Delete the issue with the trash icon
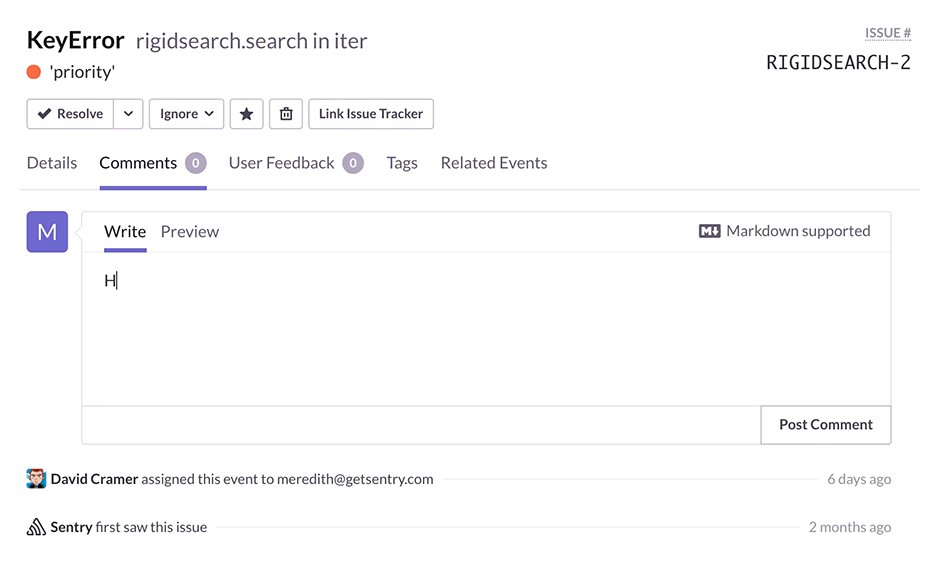 tap(286, 114)
